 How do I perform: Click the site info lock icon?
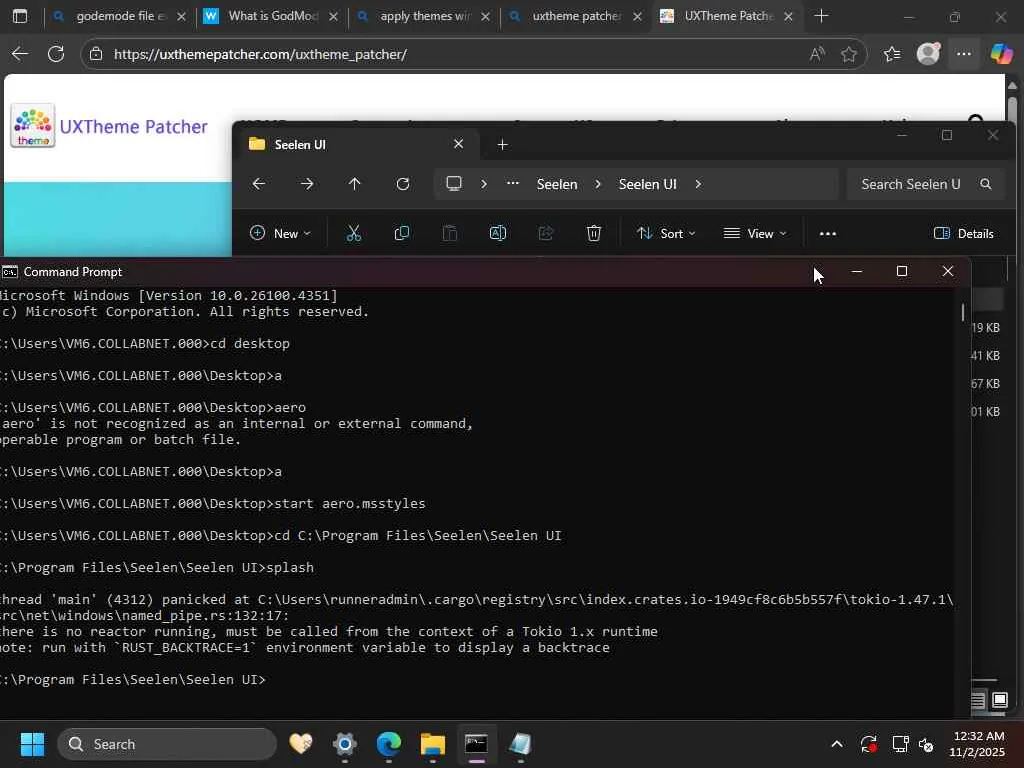pos(96,54)
